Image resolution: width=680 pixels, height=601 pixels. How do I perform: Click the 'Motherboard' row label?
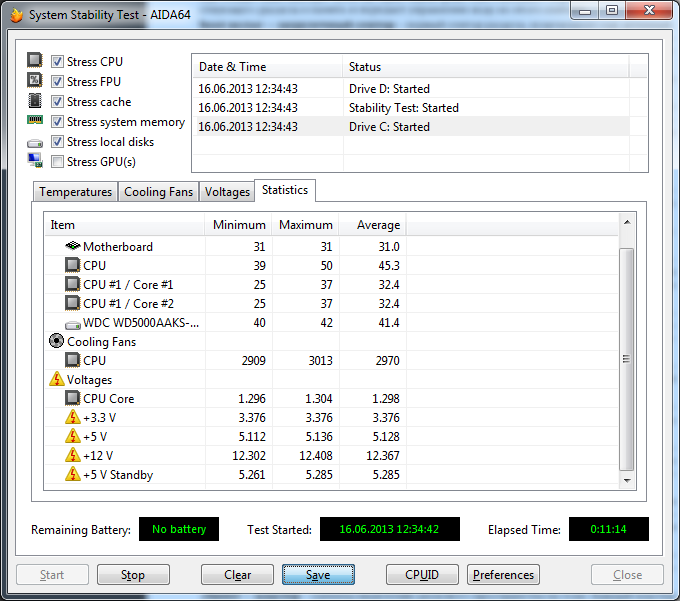(118, 247)
